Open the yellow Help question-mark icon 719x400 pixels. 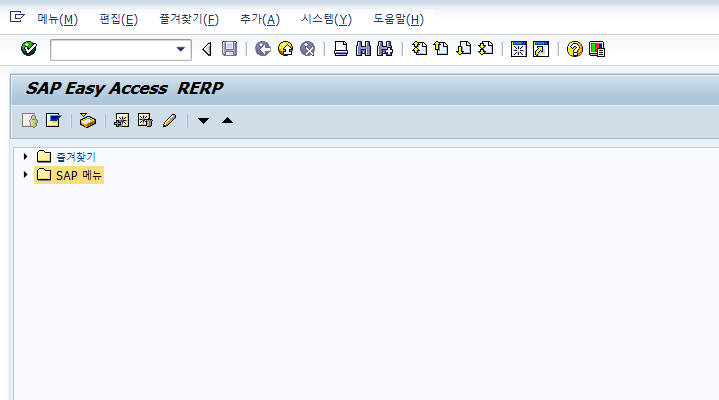[575, 49]
